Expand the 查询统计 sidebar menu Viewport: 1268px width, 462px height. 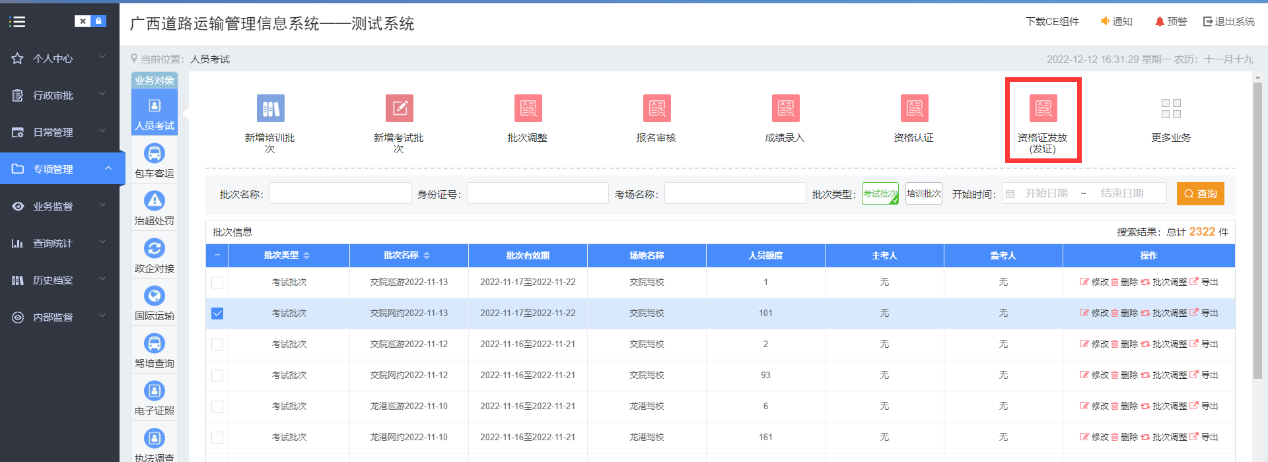60,243
